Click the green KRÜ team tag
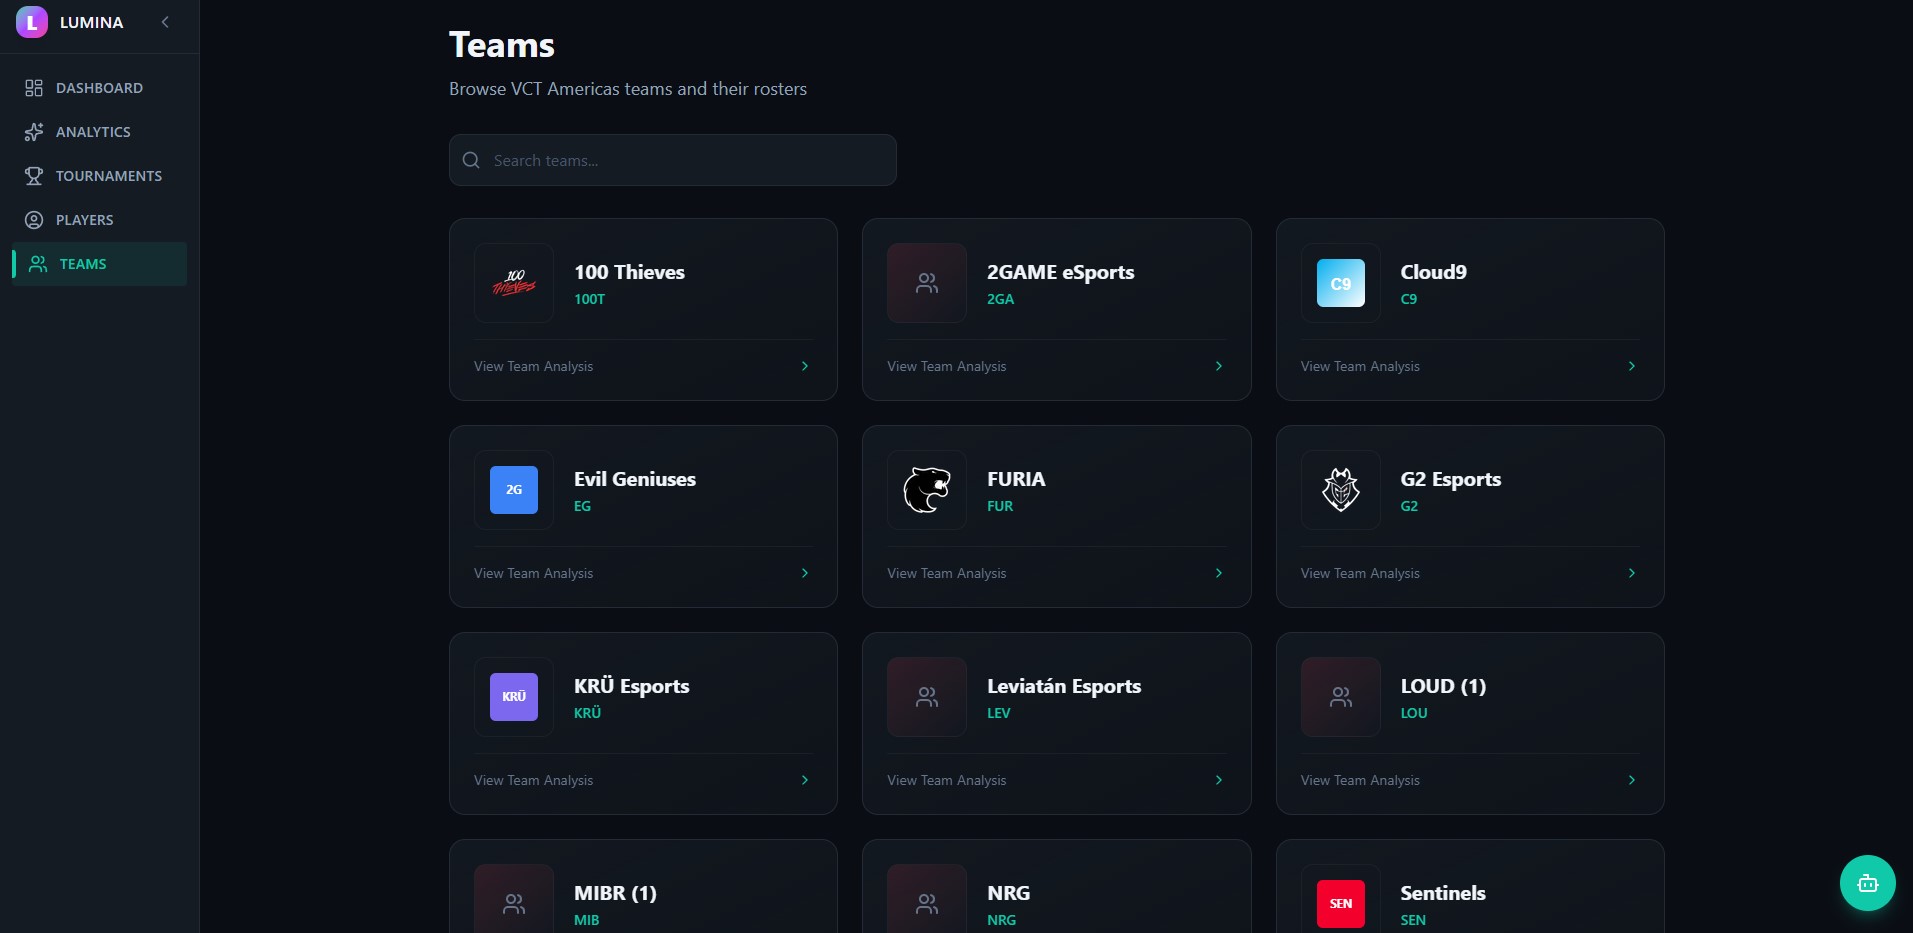1913x933 pixels. 587,713
